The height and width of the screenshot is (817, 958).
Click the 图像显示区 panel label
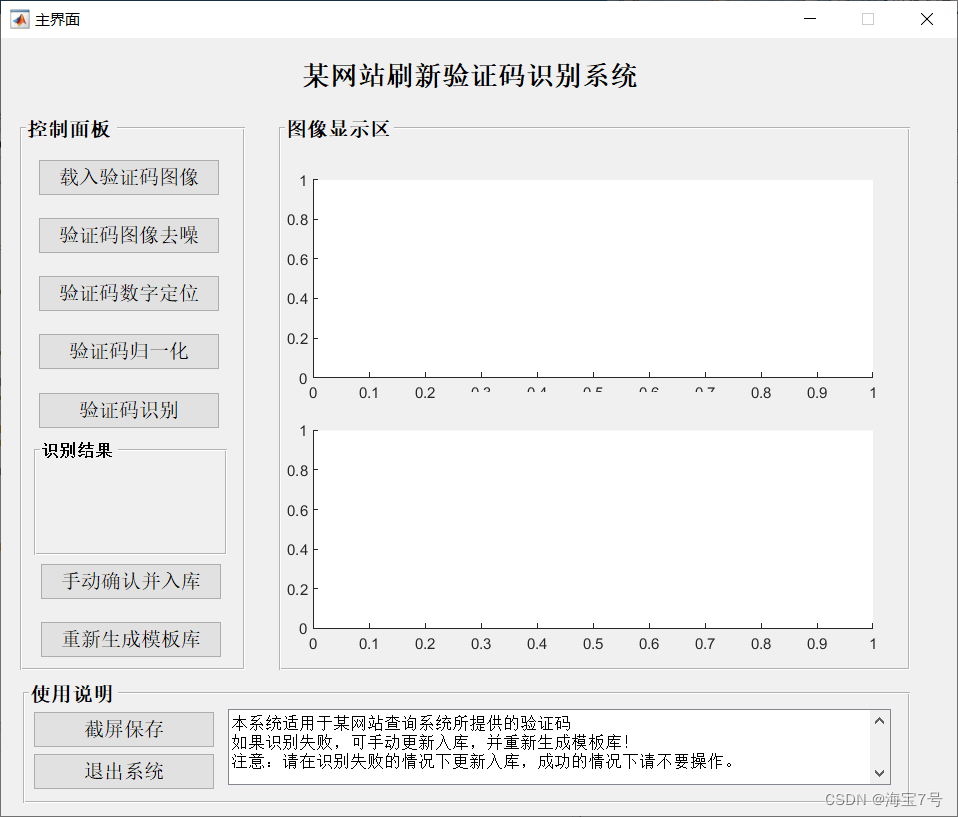click(338, 129)
